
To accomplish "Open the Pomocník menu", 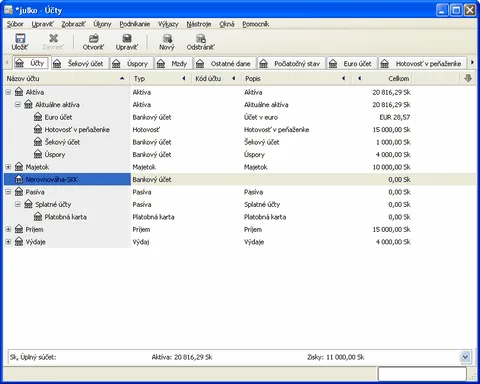I will (256, 24).
